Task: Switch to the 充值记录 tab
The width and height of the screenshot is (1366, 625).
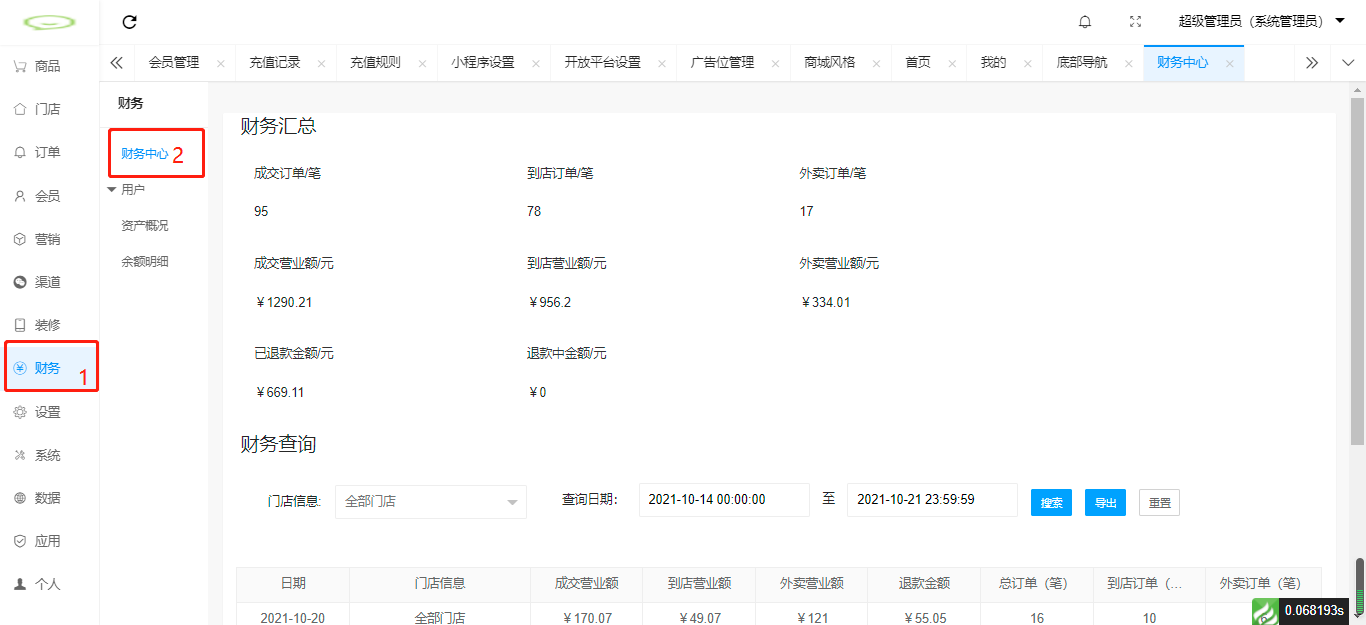Action: [x=275, y=62]
